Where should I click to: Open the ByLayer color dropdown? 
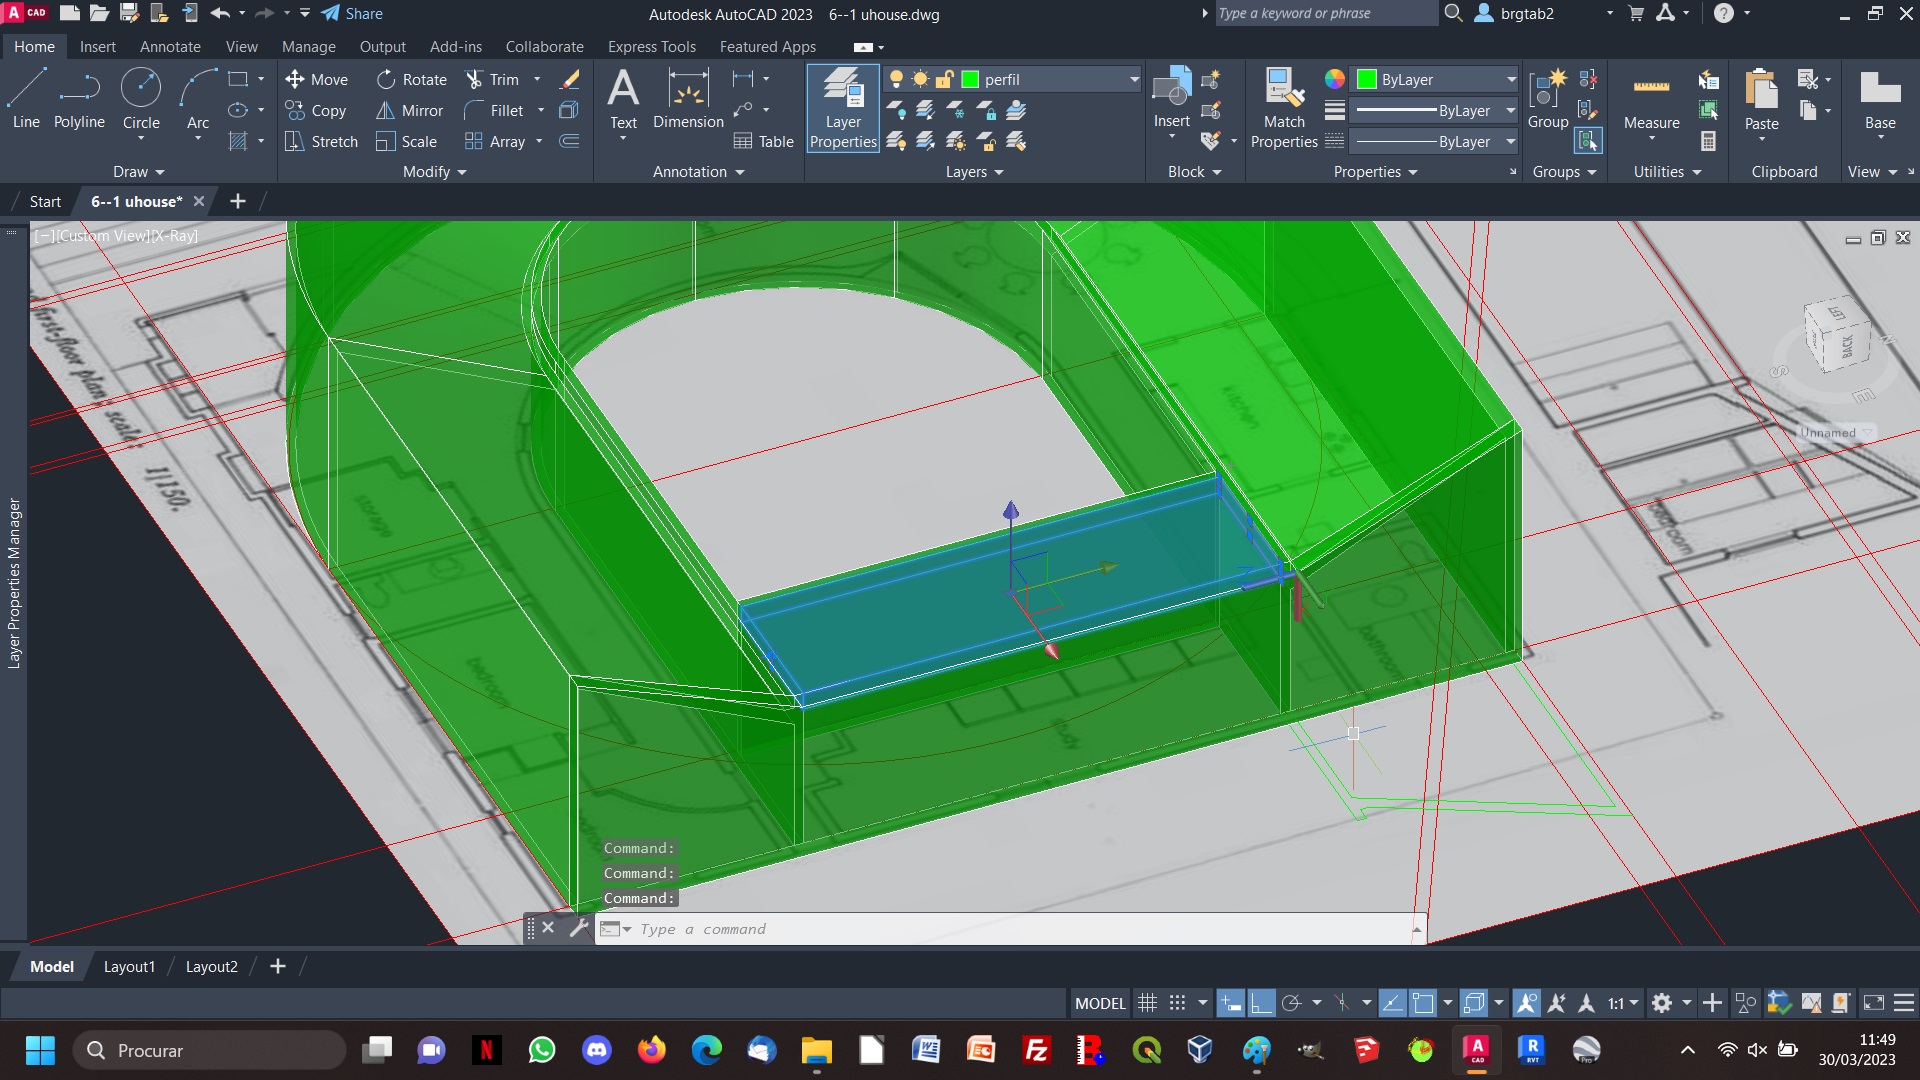pos(1511,79)
